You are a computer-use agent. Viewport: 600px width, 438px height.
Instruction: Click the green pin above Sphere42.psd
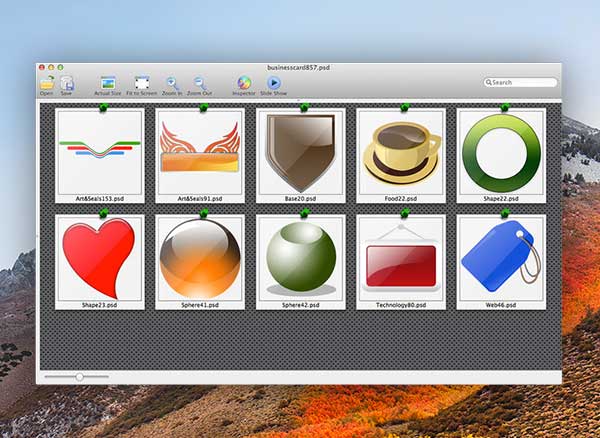coord(305,213)
